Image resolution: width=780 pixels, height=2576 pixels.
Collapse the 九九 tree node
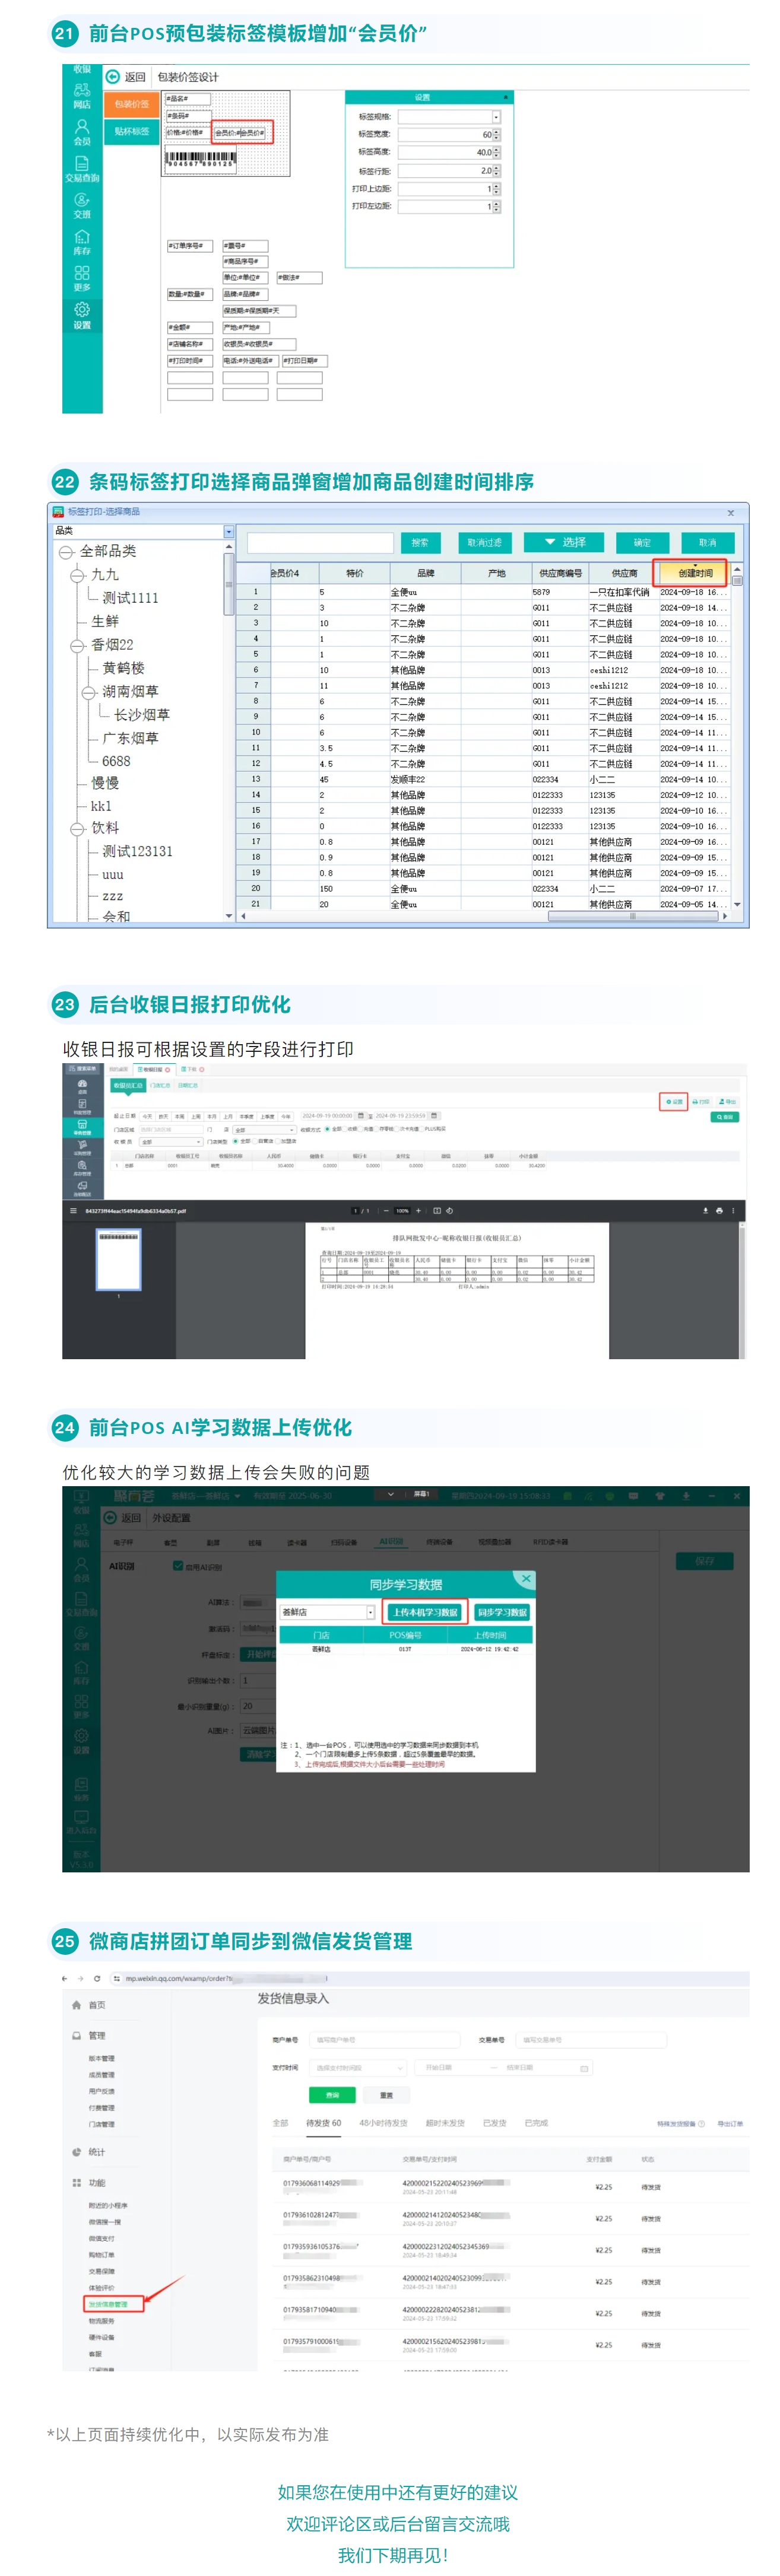(x=78, y=575)
